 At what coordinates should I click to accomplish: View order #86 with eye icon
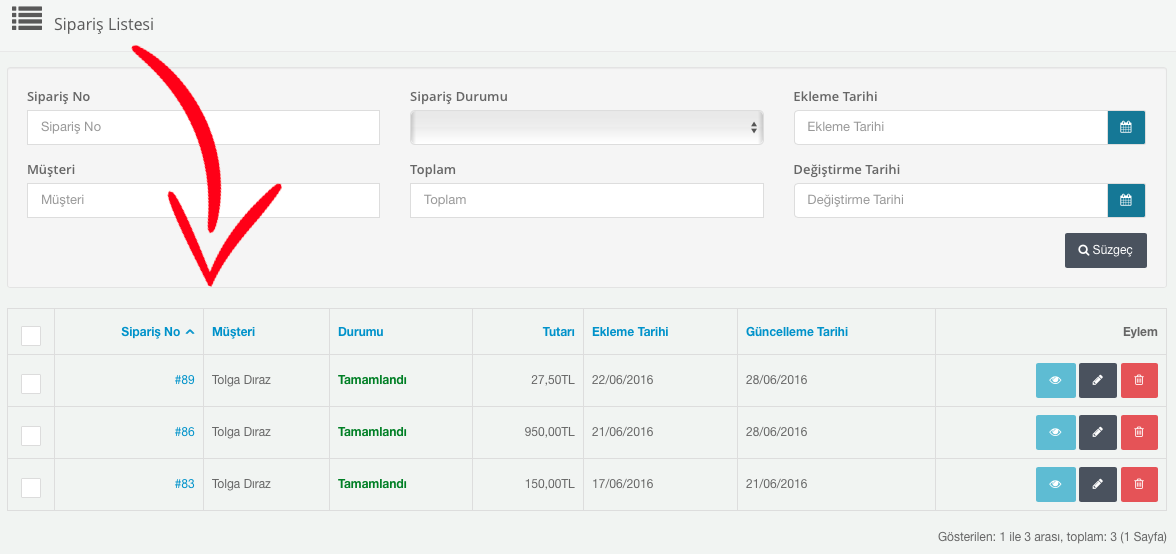pos(1055,432)
